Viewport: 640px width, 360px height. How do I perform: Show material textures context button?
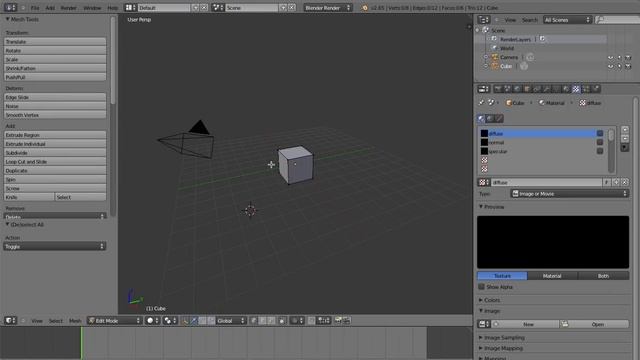481,118
